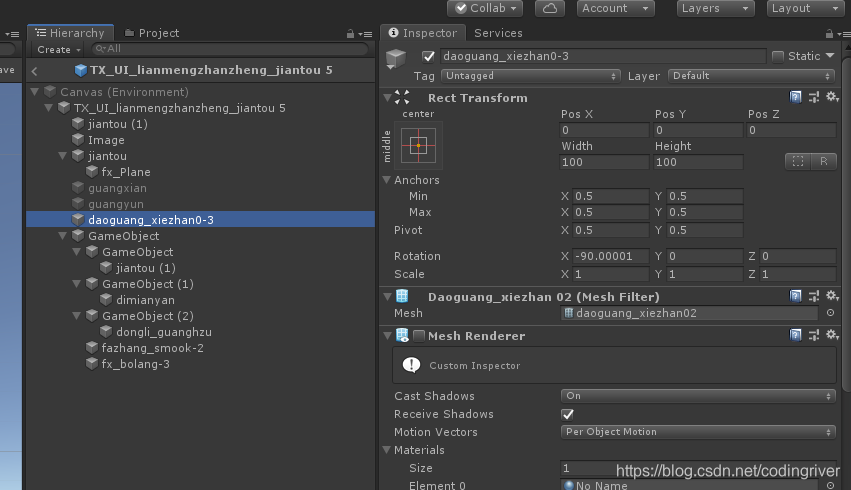Click the cloud services icon

[x=549, y=8]
